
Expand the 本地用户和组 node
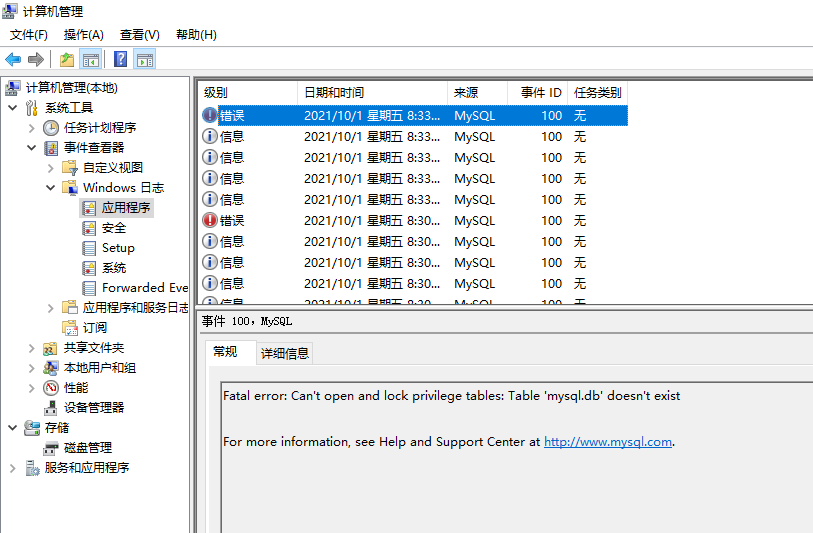coord(32,368)
